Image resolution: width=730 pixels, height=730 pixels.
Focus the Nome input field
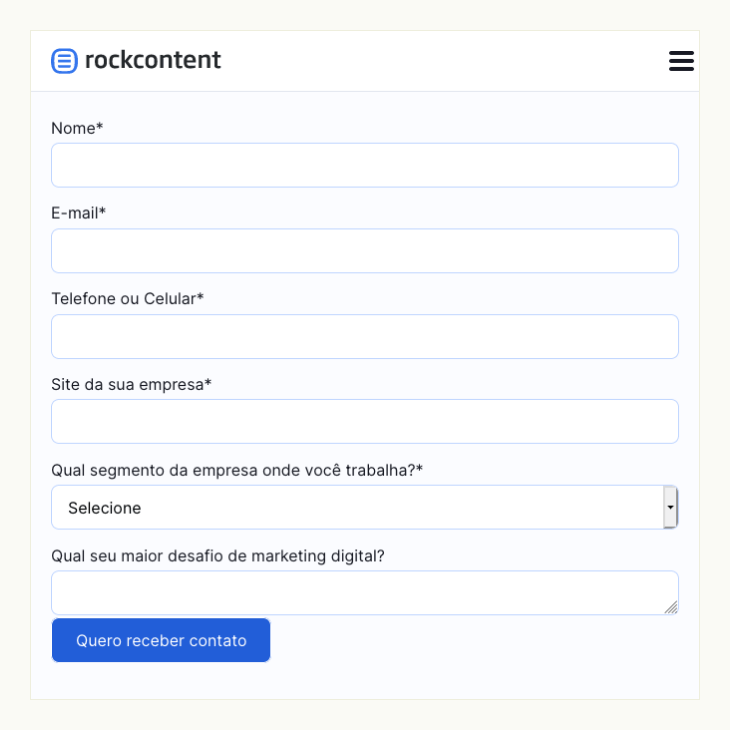coord(365,165)
